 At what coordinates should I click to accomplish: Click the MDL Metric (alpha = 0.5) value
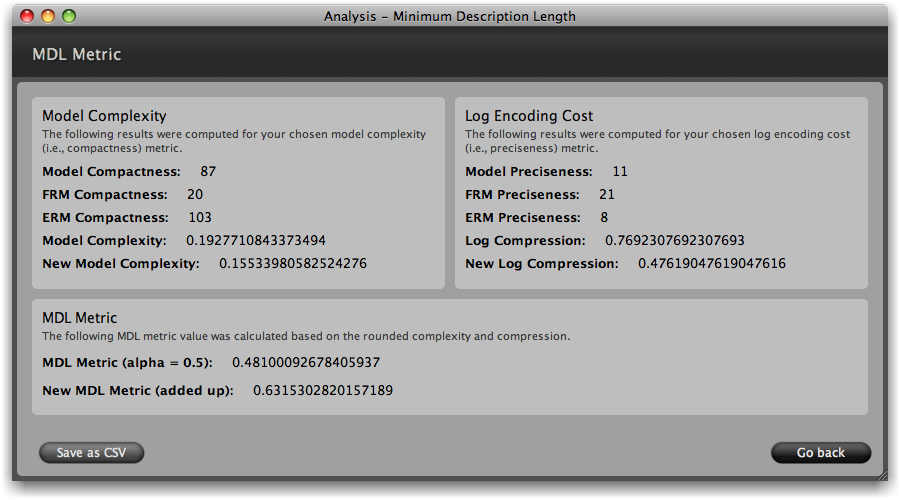306,363
